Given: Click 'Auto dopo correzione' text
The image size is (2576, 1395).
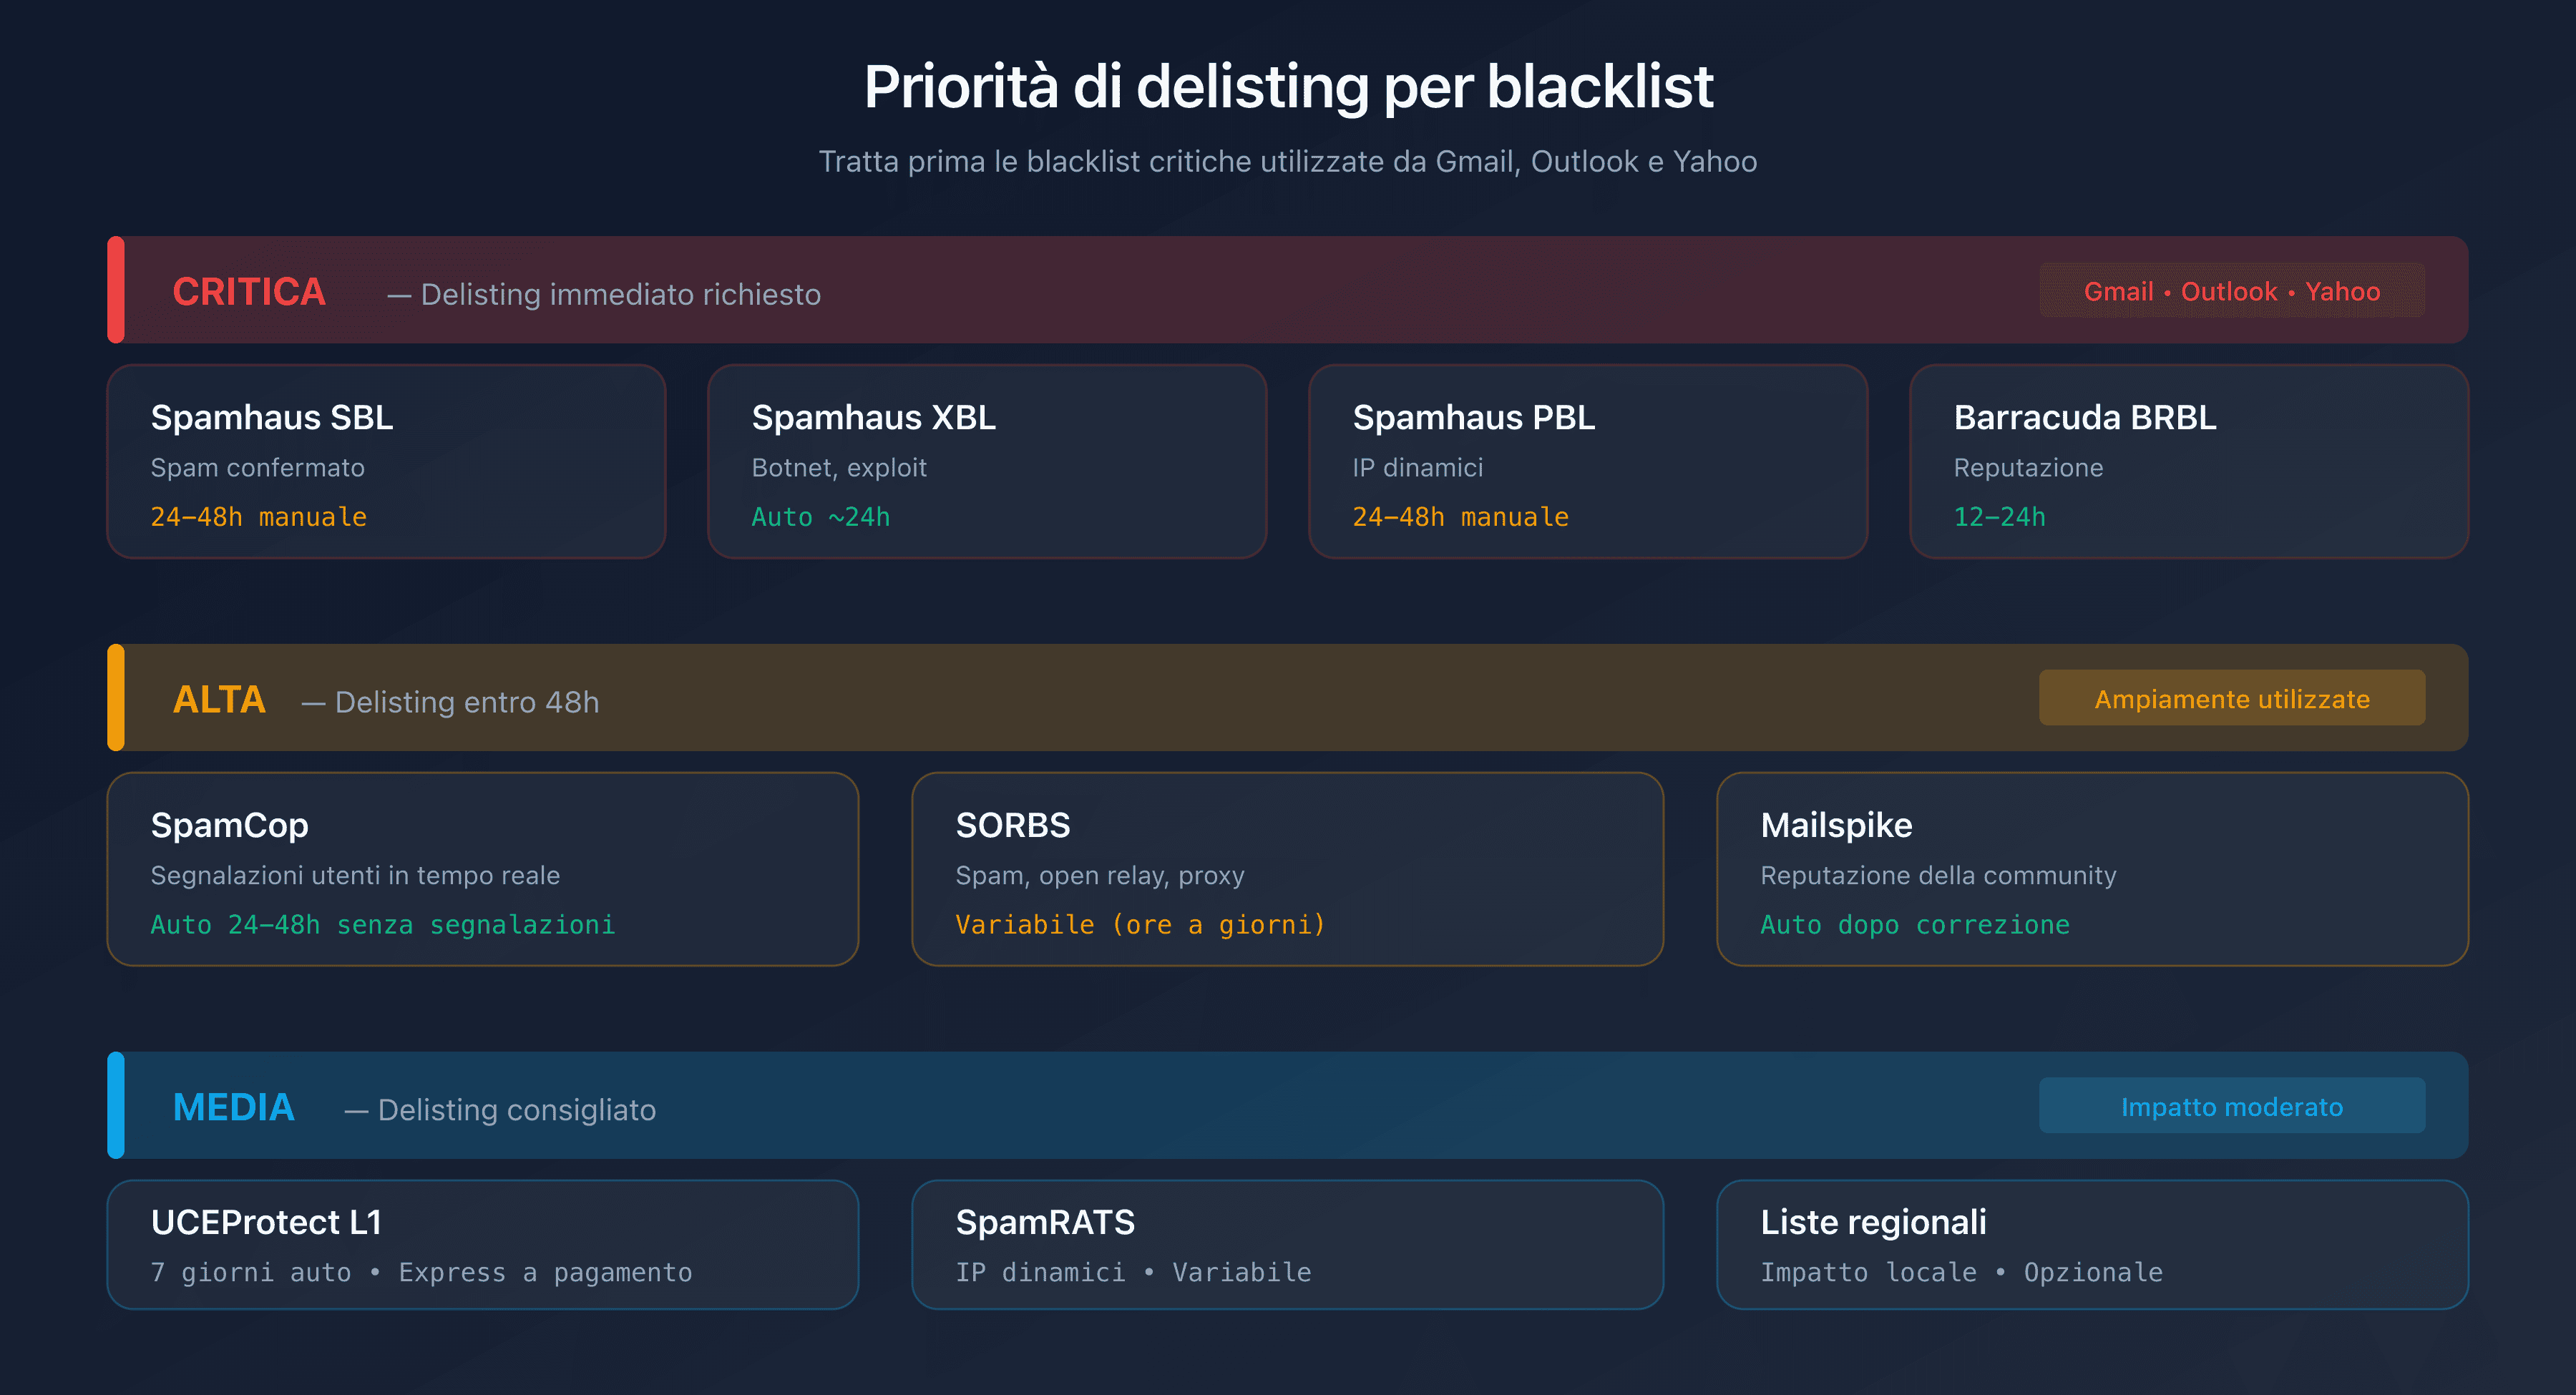Looking at the screenshot, I should tap(1914, 925).
